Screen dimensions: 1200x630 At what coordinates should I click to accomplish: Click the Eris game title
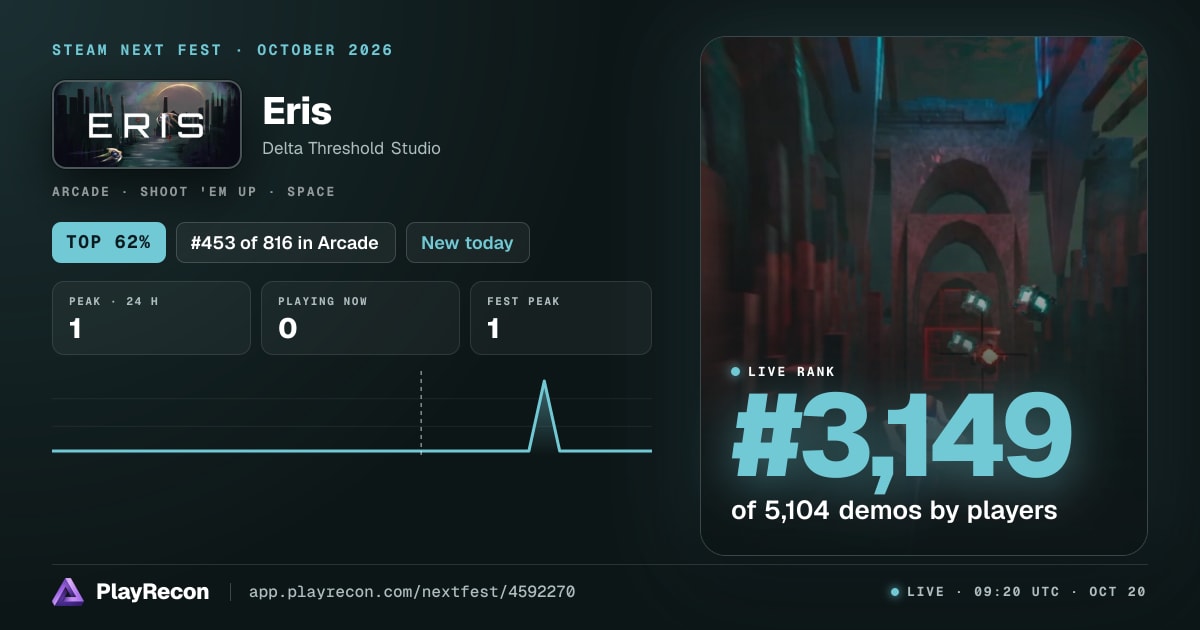(x=297, y=111)
